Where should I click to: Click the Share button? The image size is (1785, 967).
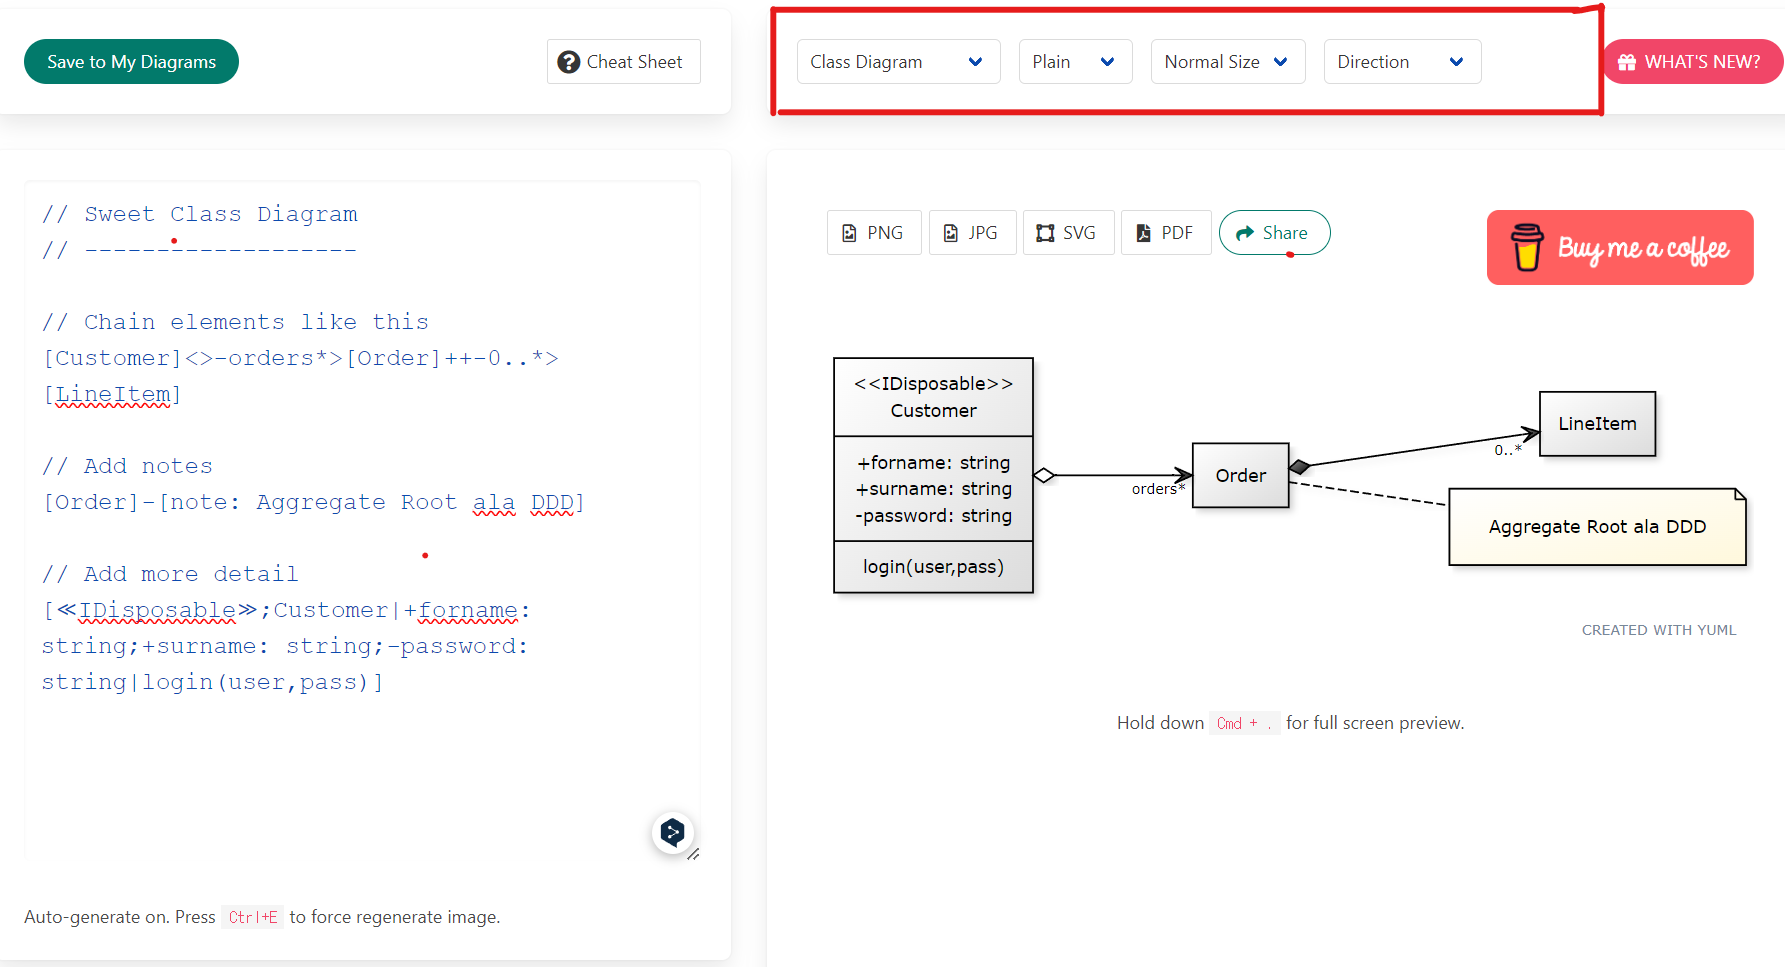(x=1274, y=233)
